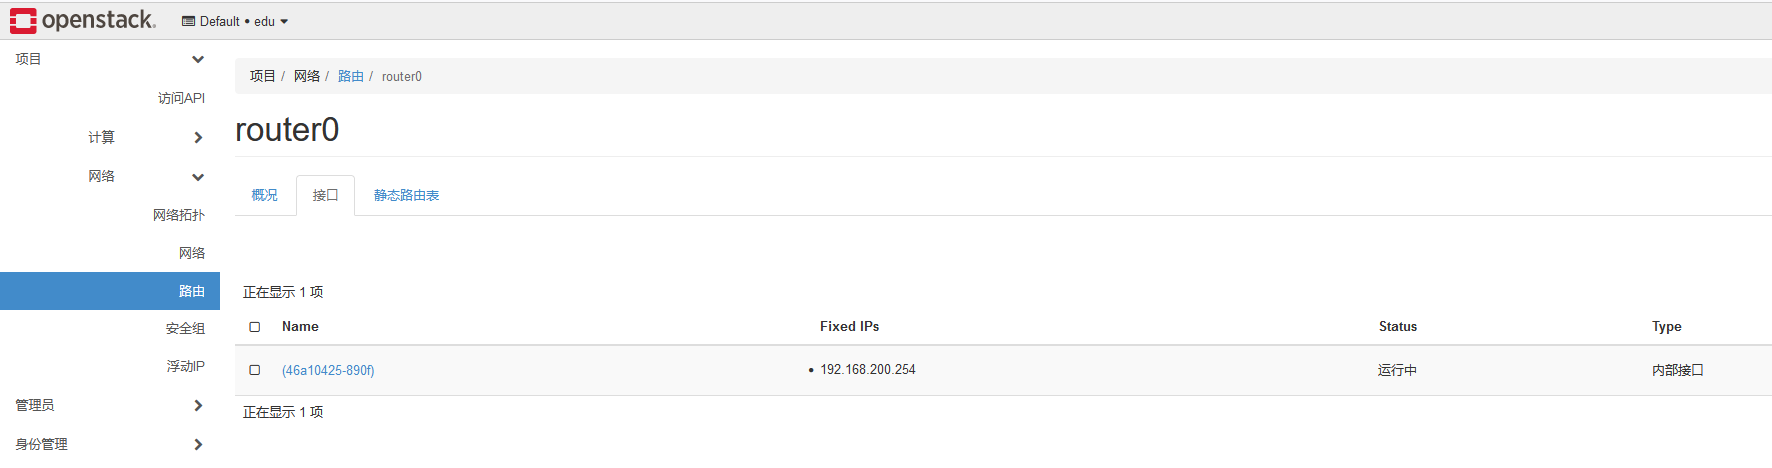
Task: Expand the 身份管理 sidebar section
Action: coord(198,444)
